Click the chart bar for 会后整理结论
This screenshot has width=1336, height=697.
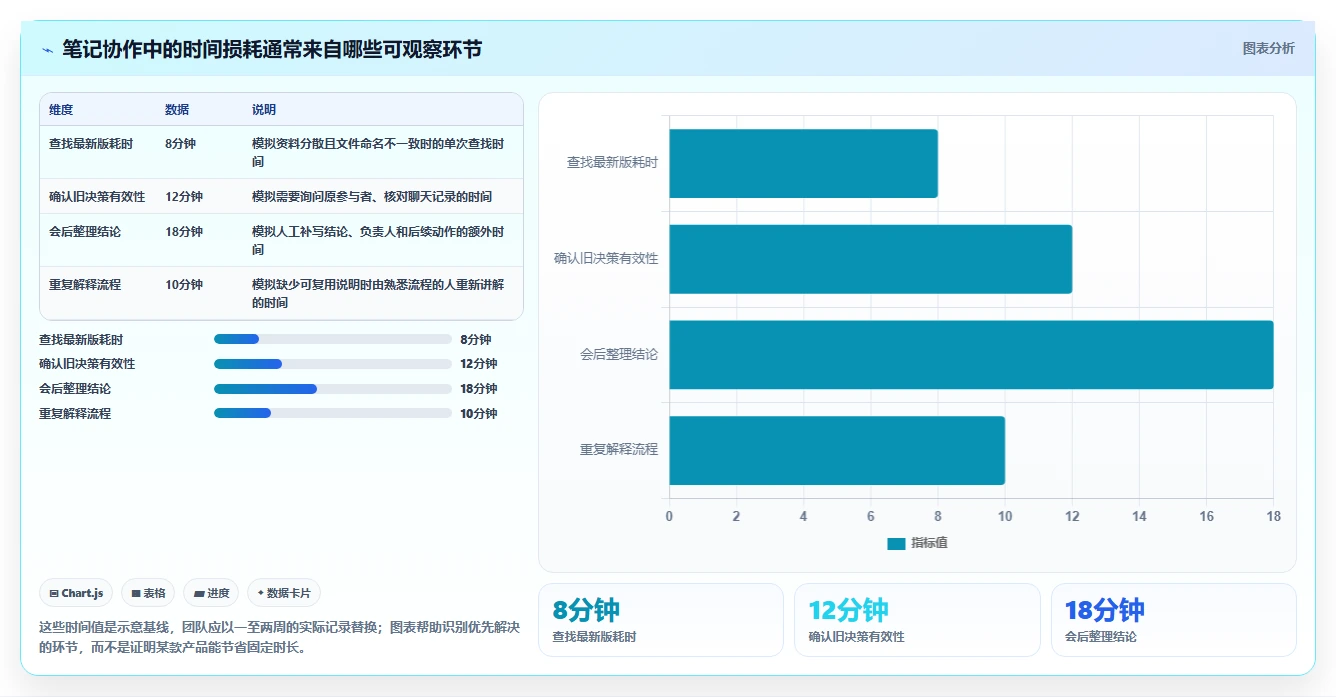tap(971, 355)
